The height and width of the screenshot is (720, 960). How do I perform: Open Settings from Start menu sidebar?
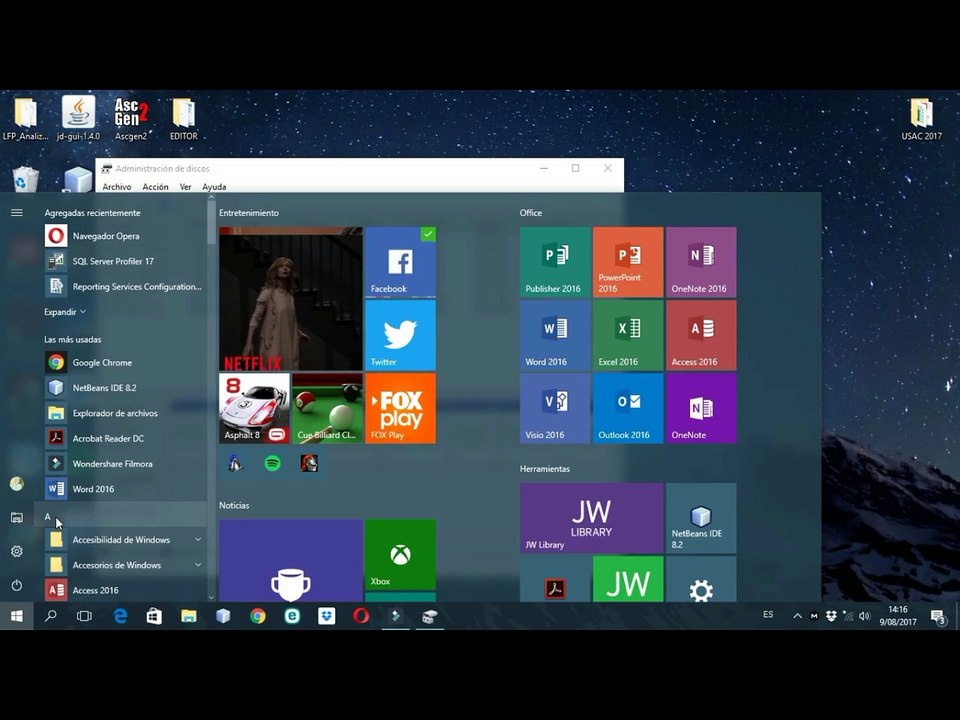17,551
